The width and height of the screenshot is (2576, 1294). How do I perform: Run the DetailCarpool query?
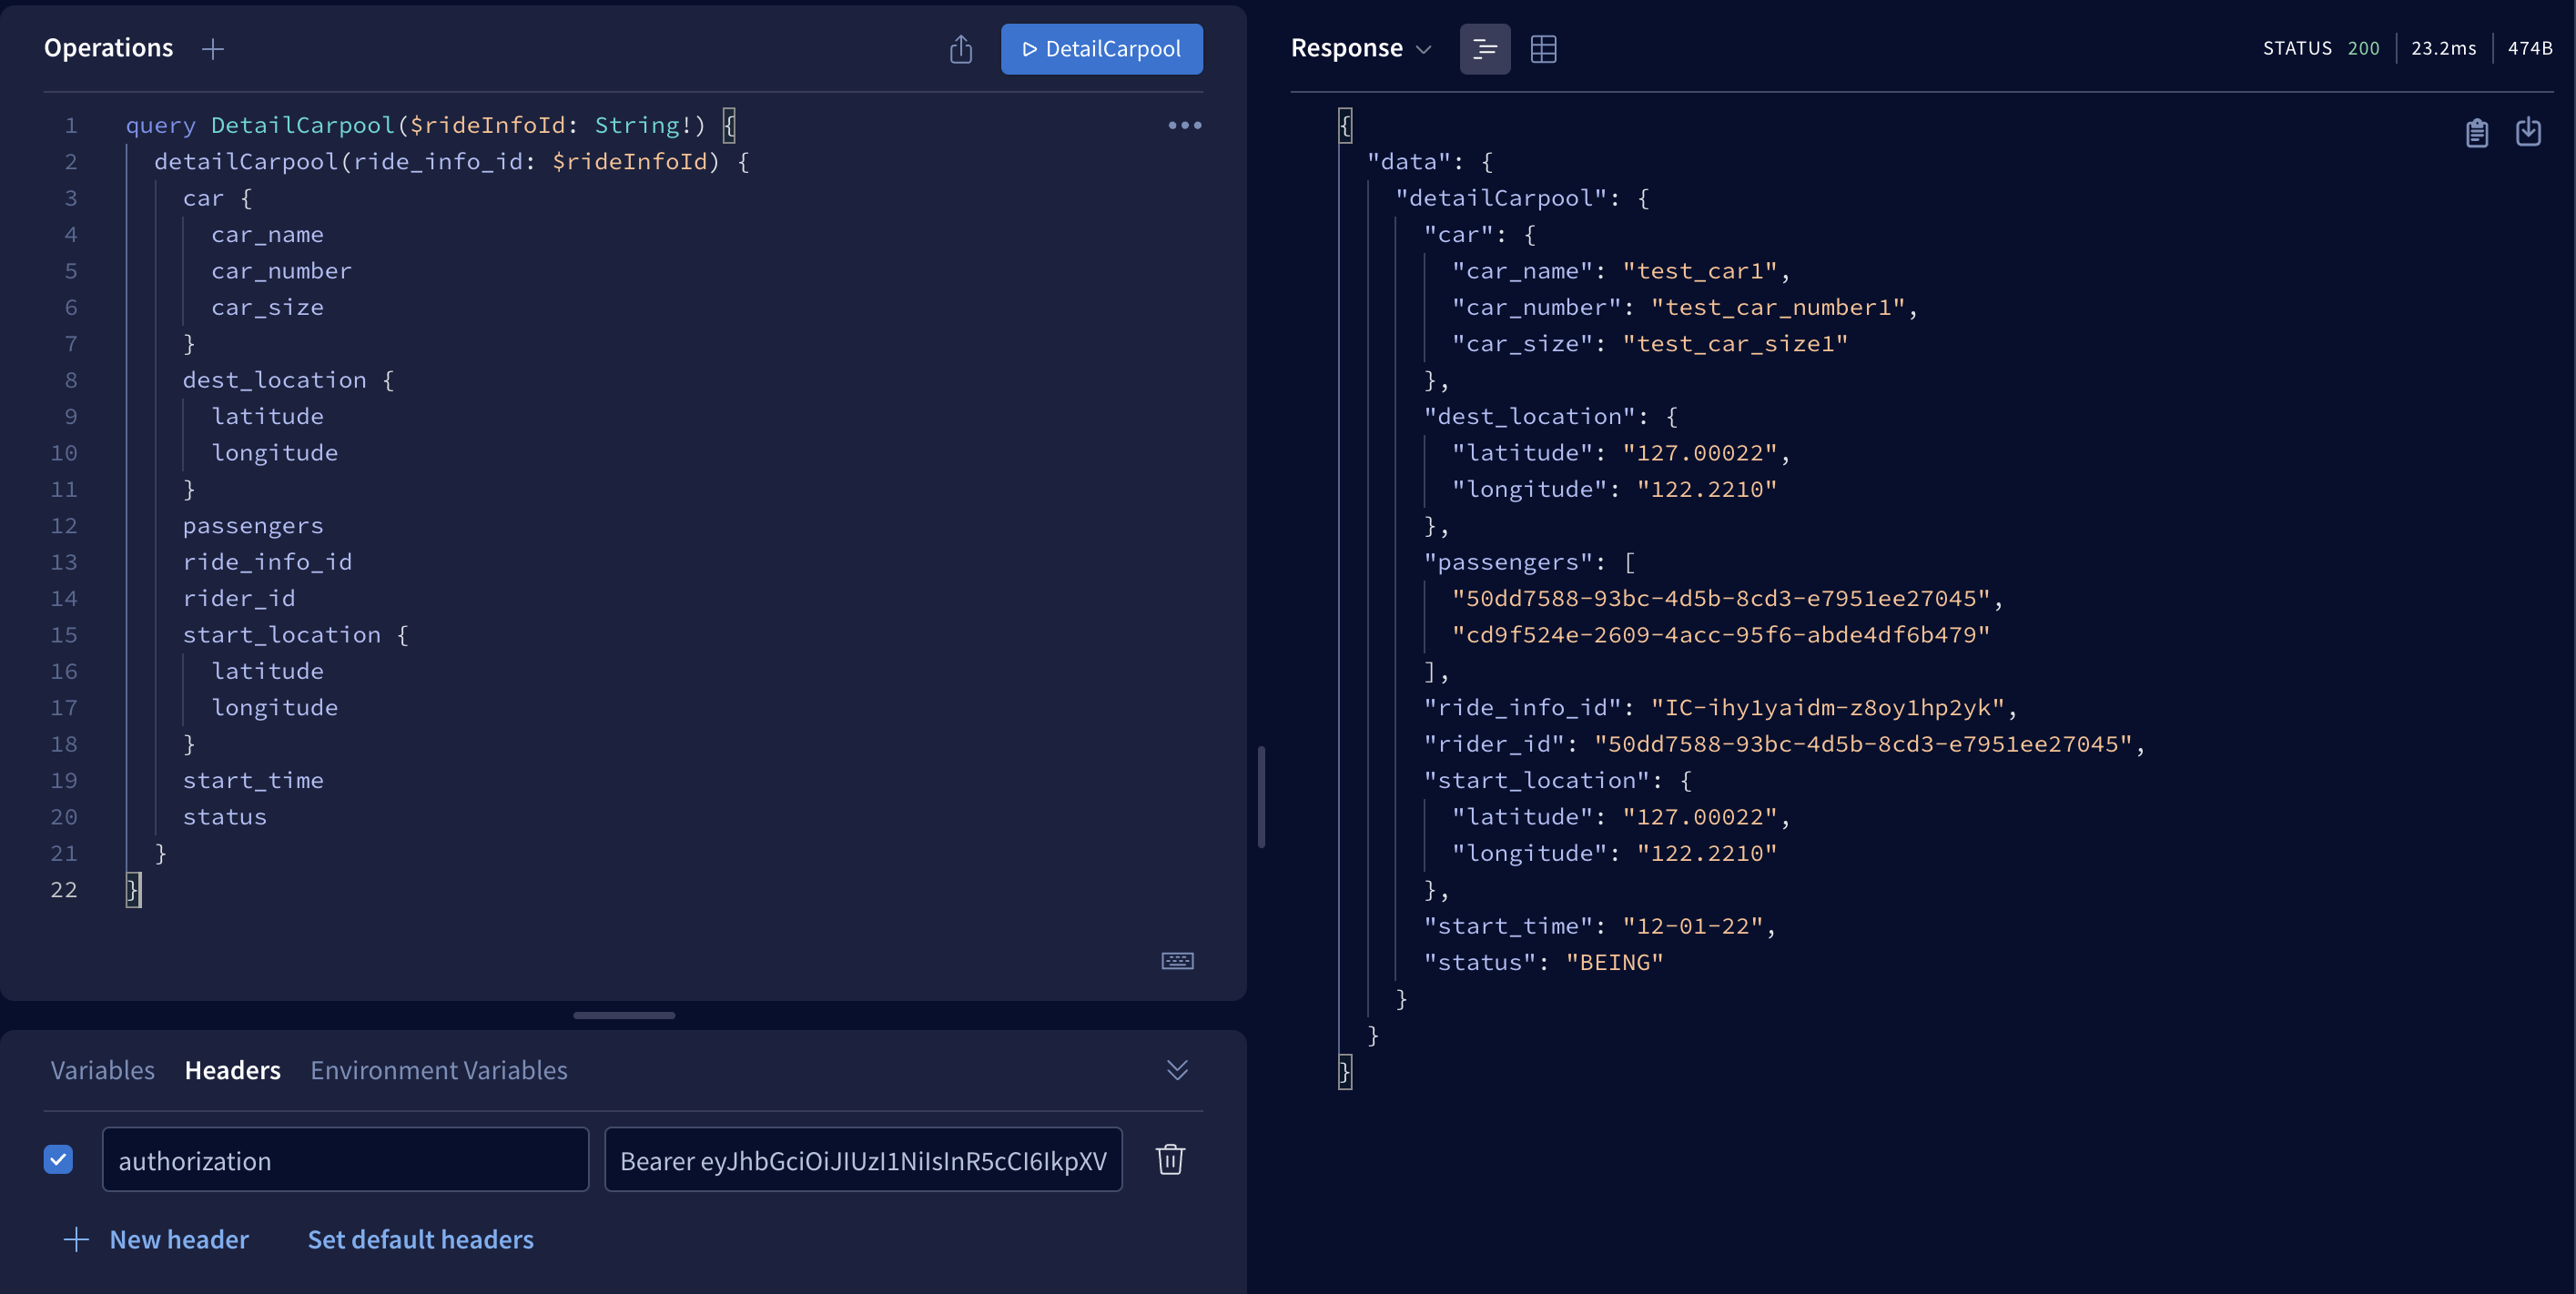click(1101, 49)
